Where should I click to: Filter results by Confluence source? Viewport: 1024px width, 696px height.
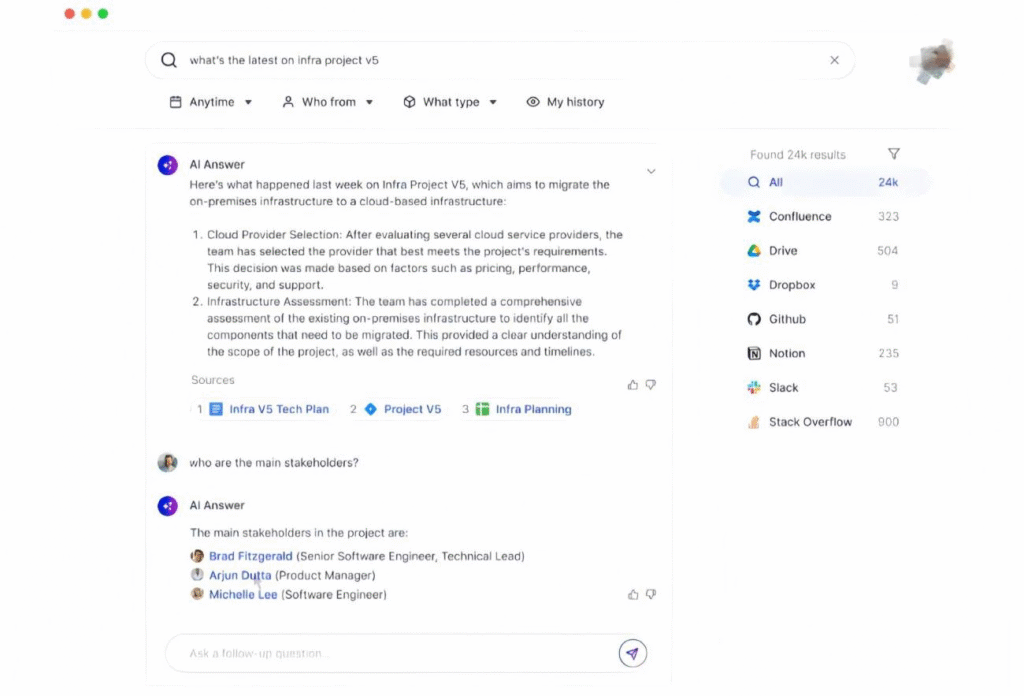tap(799, 217)
